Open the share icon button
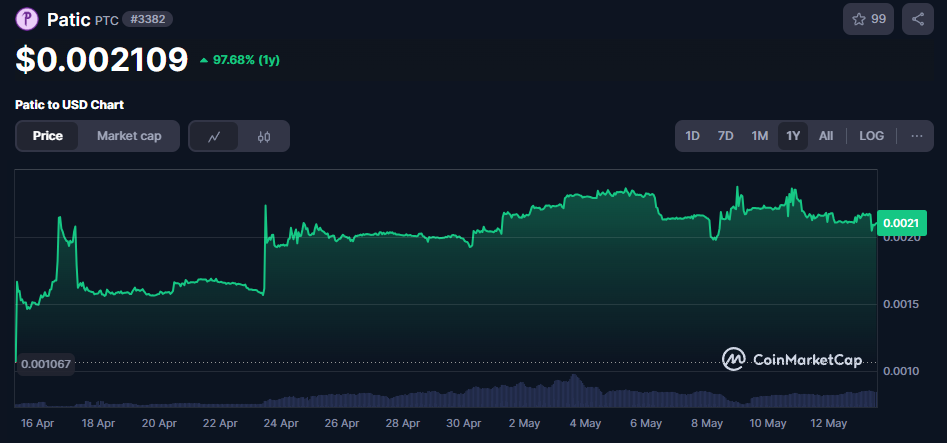This screenshot has width=947, height=443. (x=917, y=19)
